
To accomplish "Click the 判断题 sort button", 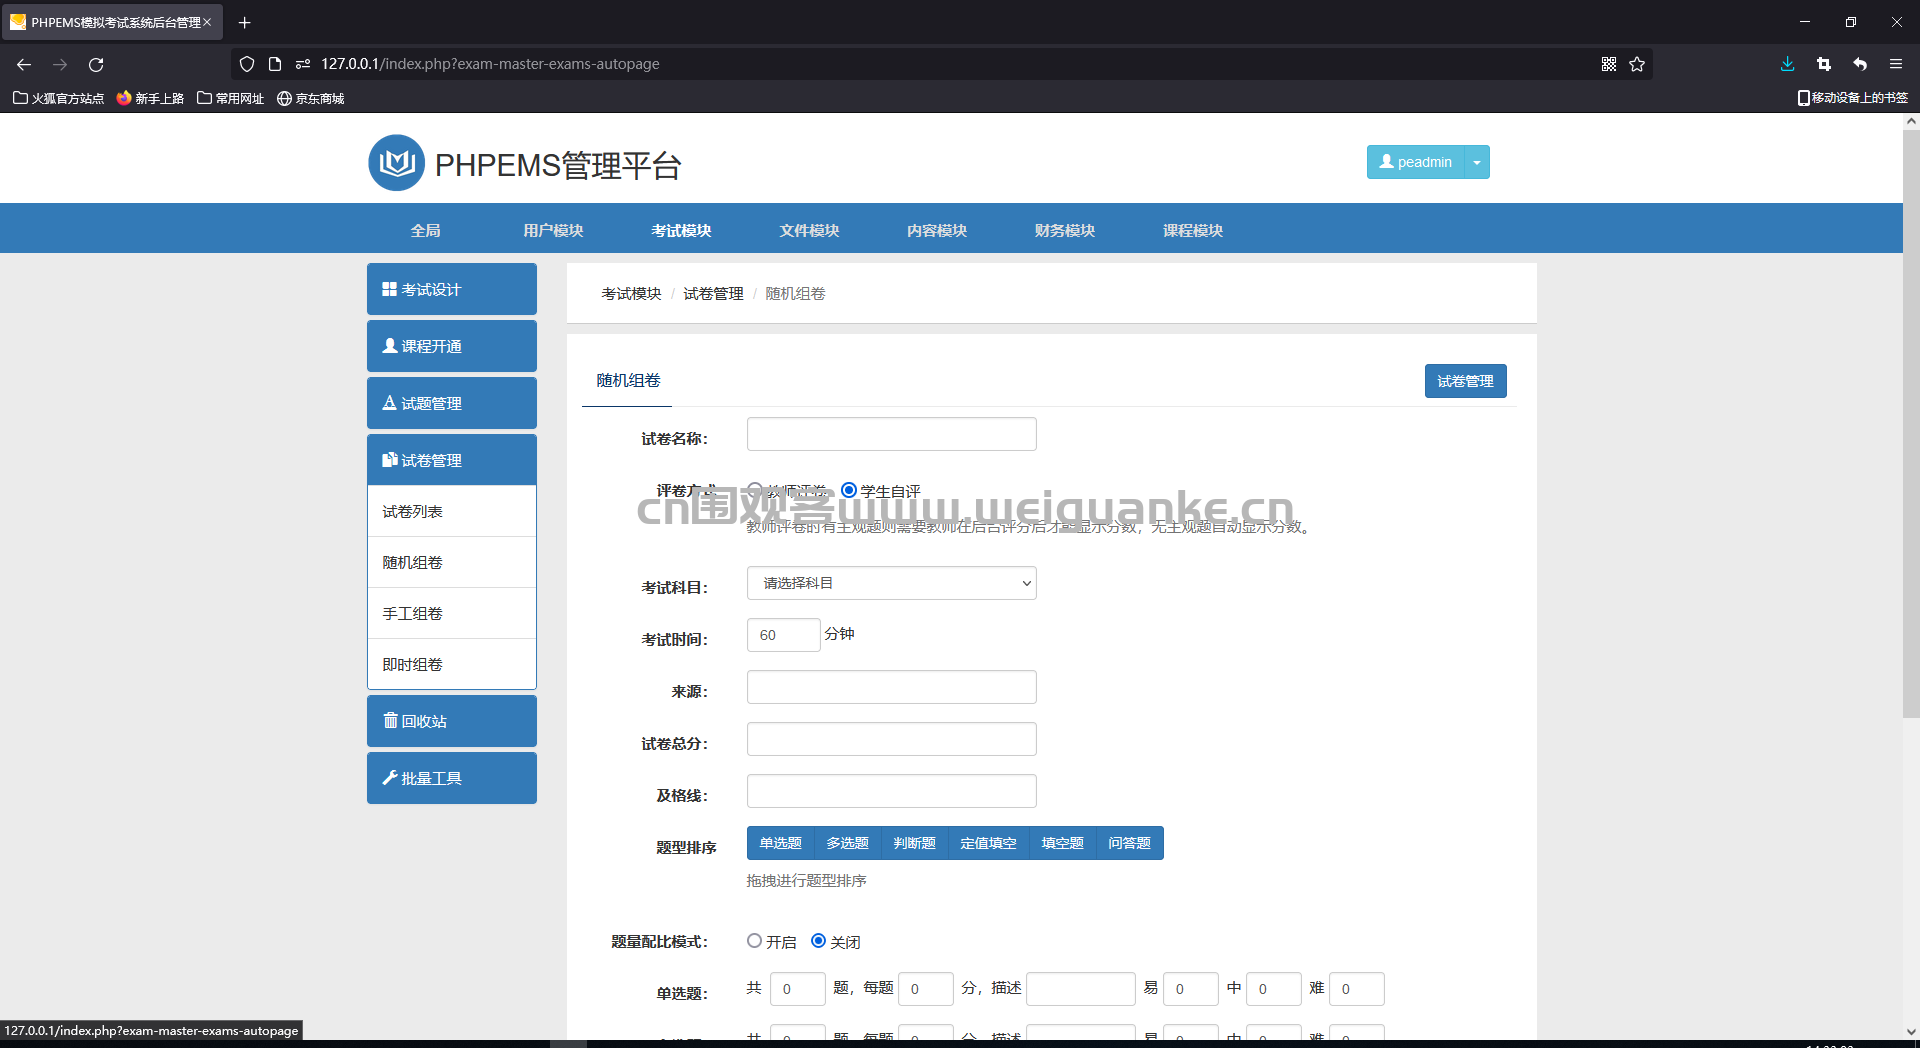I will click(915, 843).
